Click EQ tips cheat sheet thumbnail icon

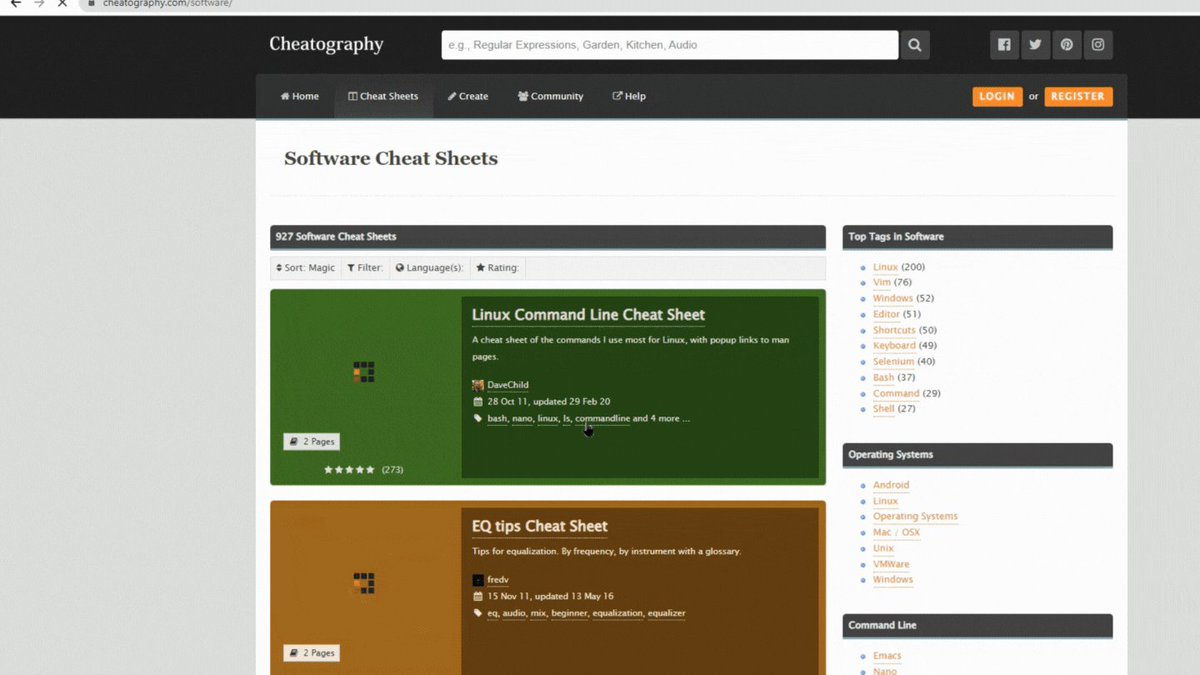click(364, 583)
